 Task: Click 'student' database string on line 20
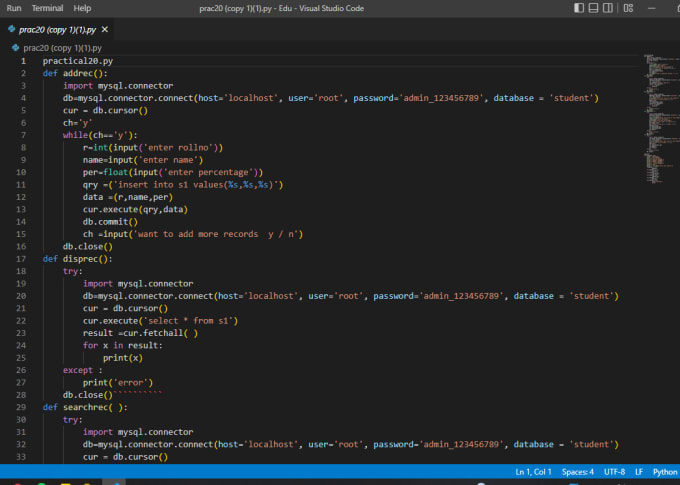(x=592, y=296)
